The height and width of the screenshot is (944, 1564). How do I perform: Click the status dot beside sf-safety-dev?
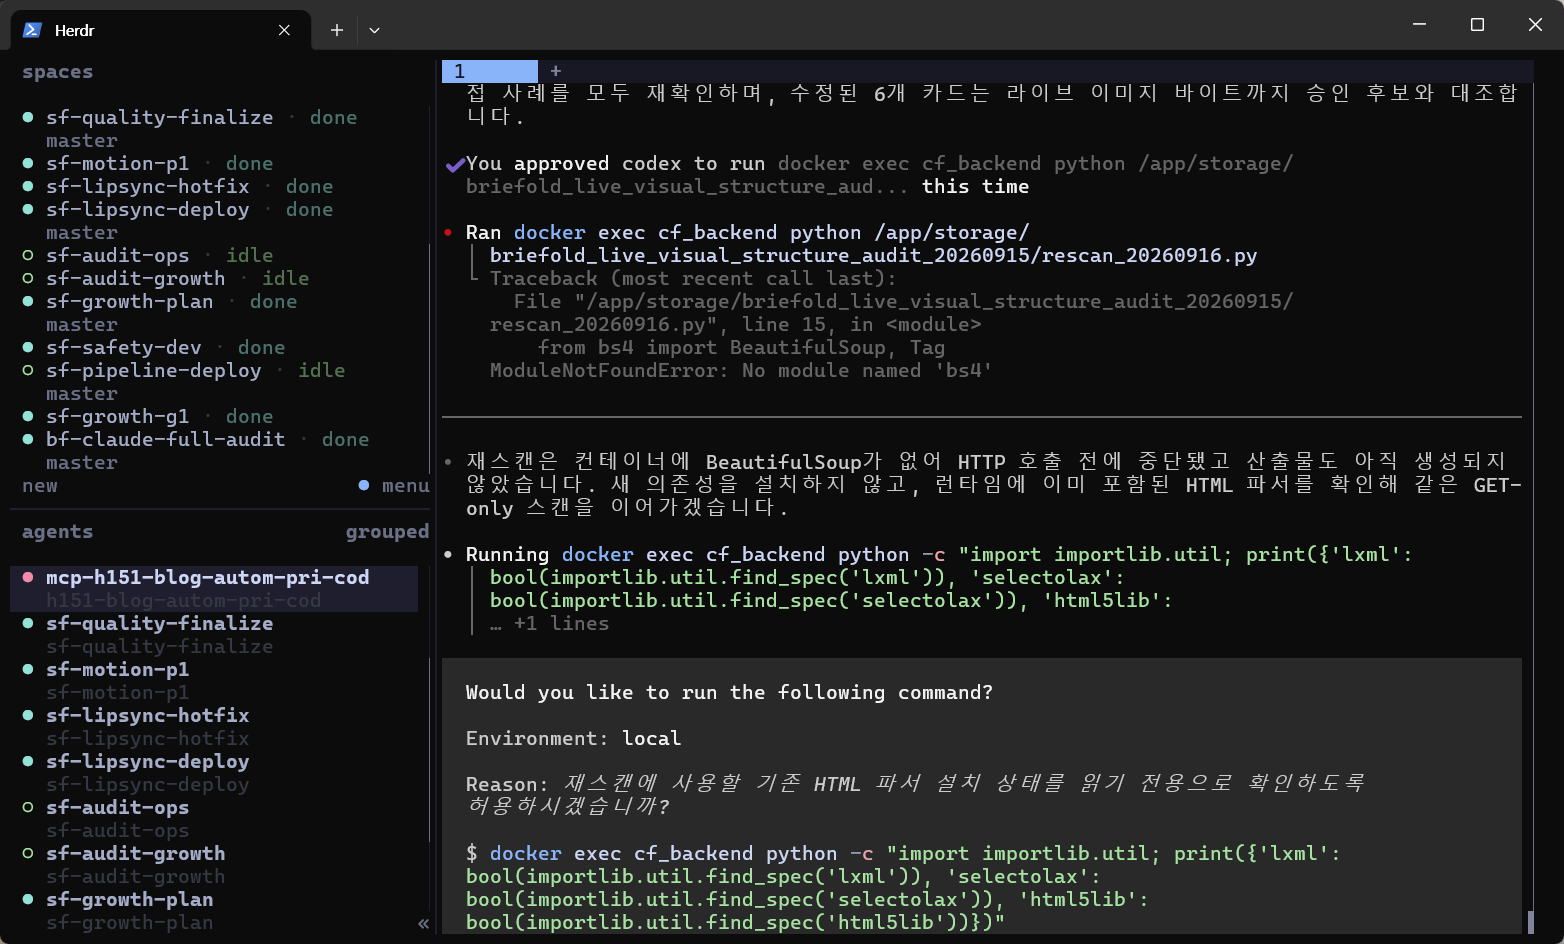pos(28,347)
